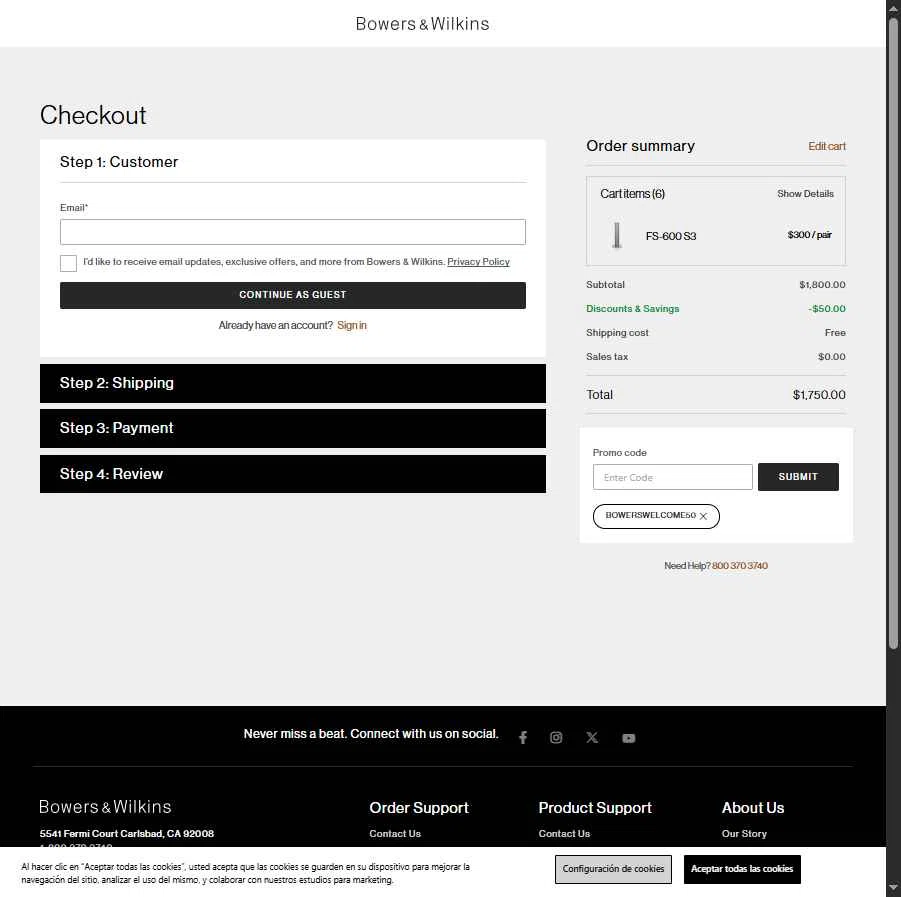
Task: Click the Shipping cost Free value
Action: pos(835,333)
